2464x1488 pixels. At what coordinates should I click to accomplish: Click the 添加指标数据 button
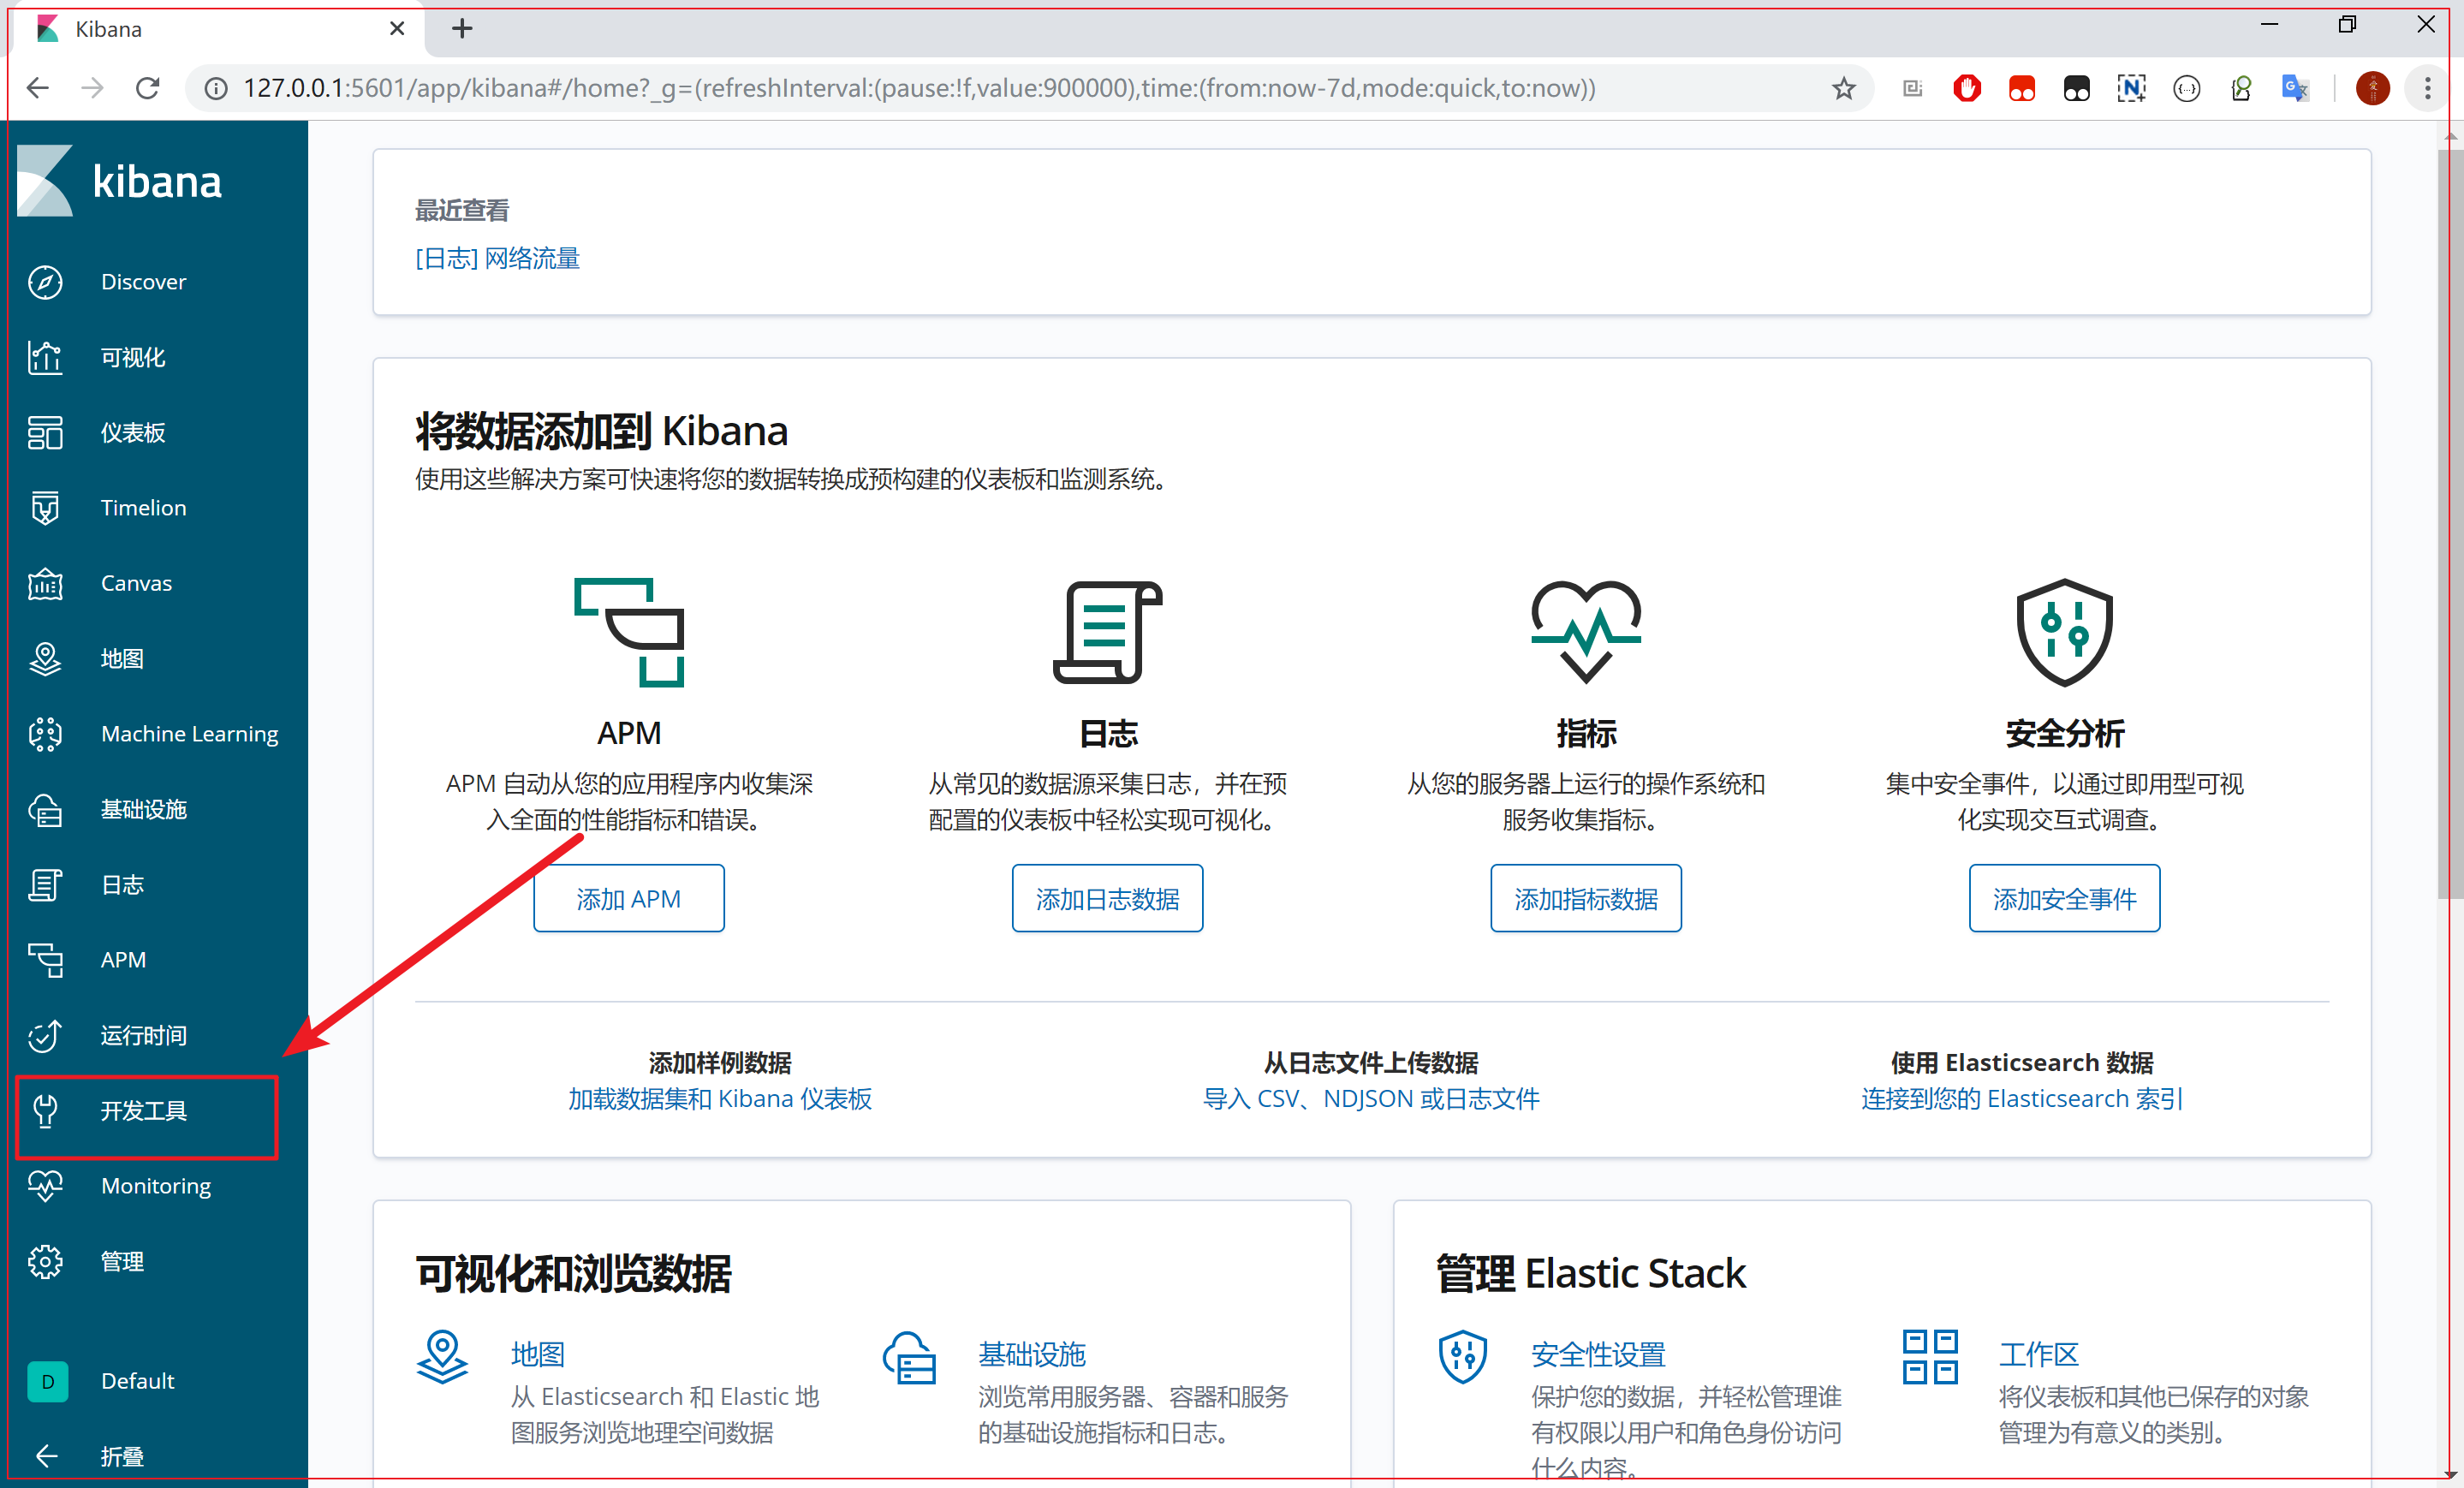[x=1586, y=898]
